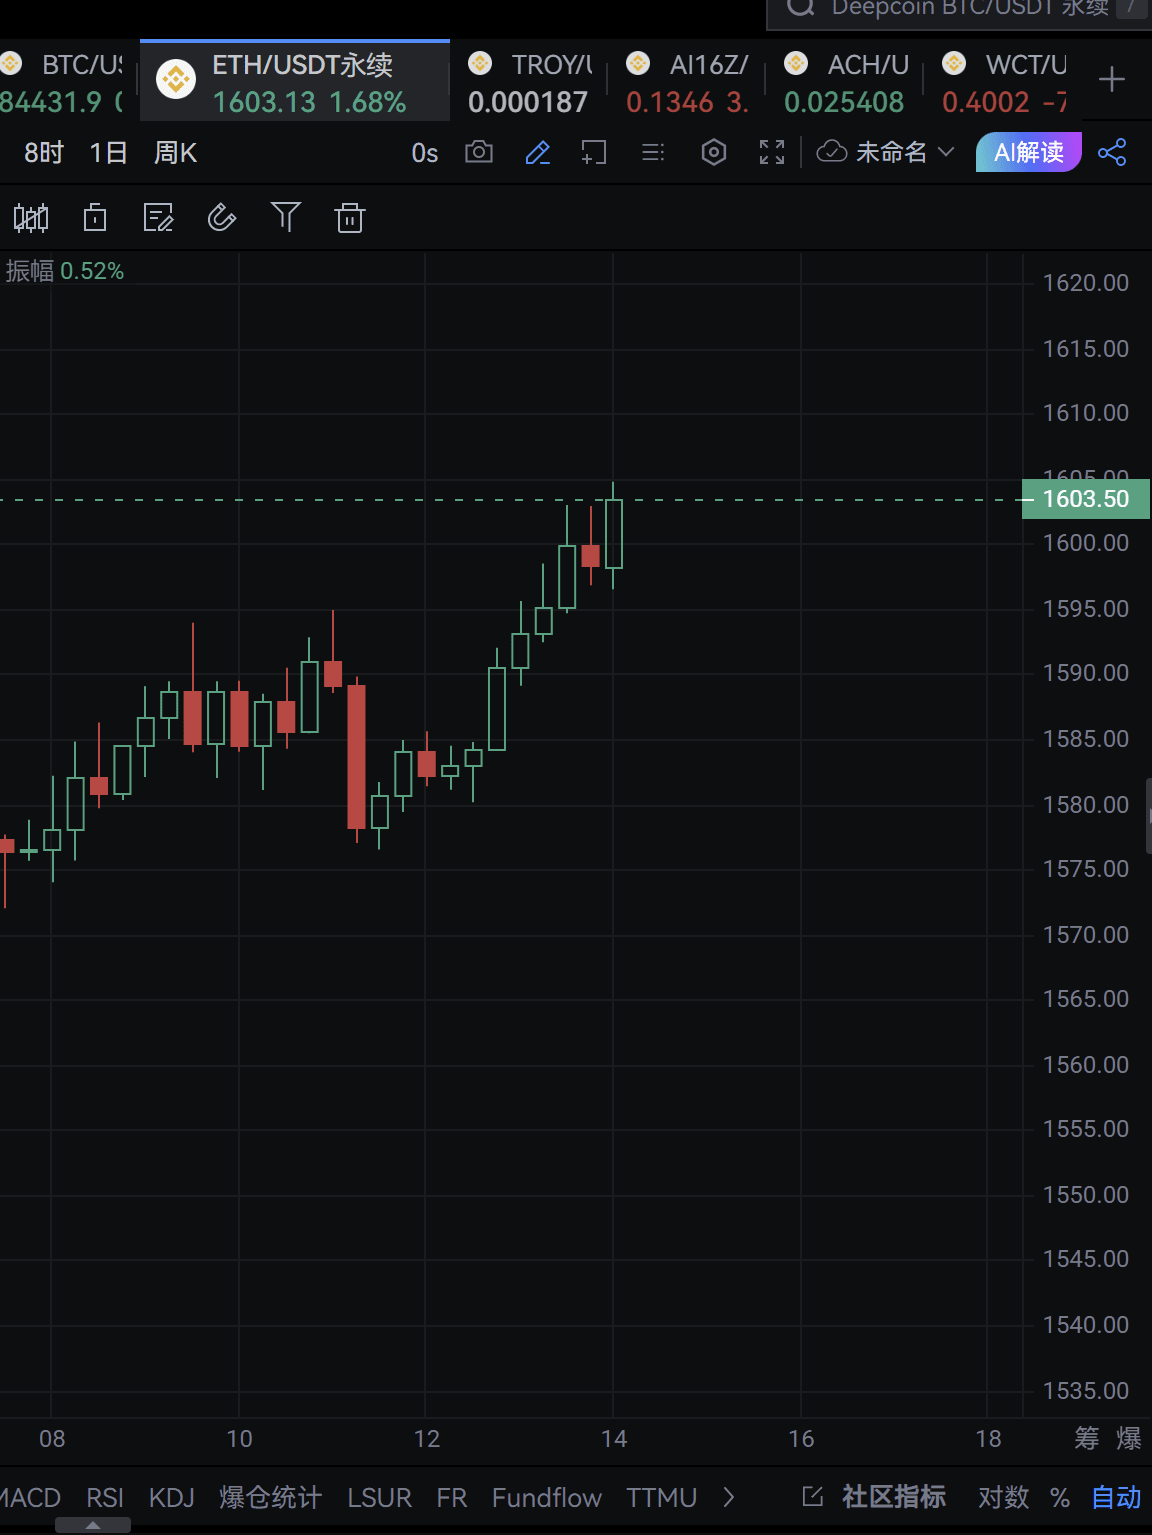
Task: Add a new chart layout pane
Action: pyautogui.click(x=594, y=152)
